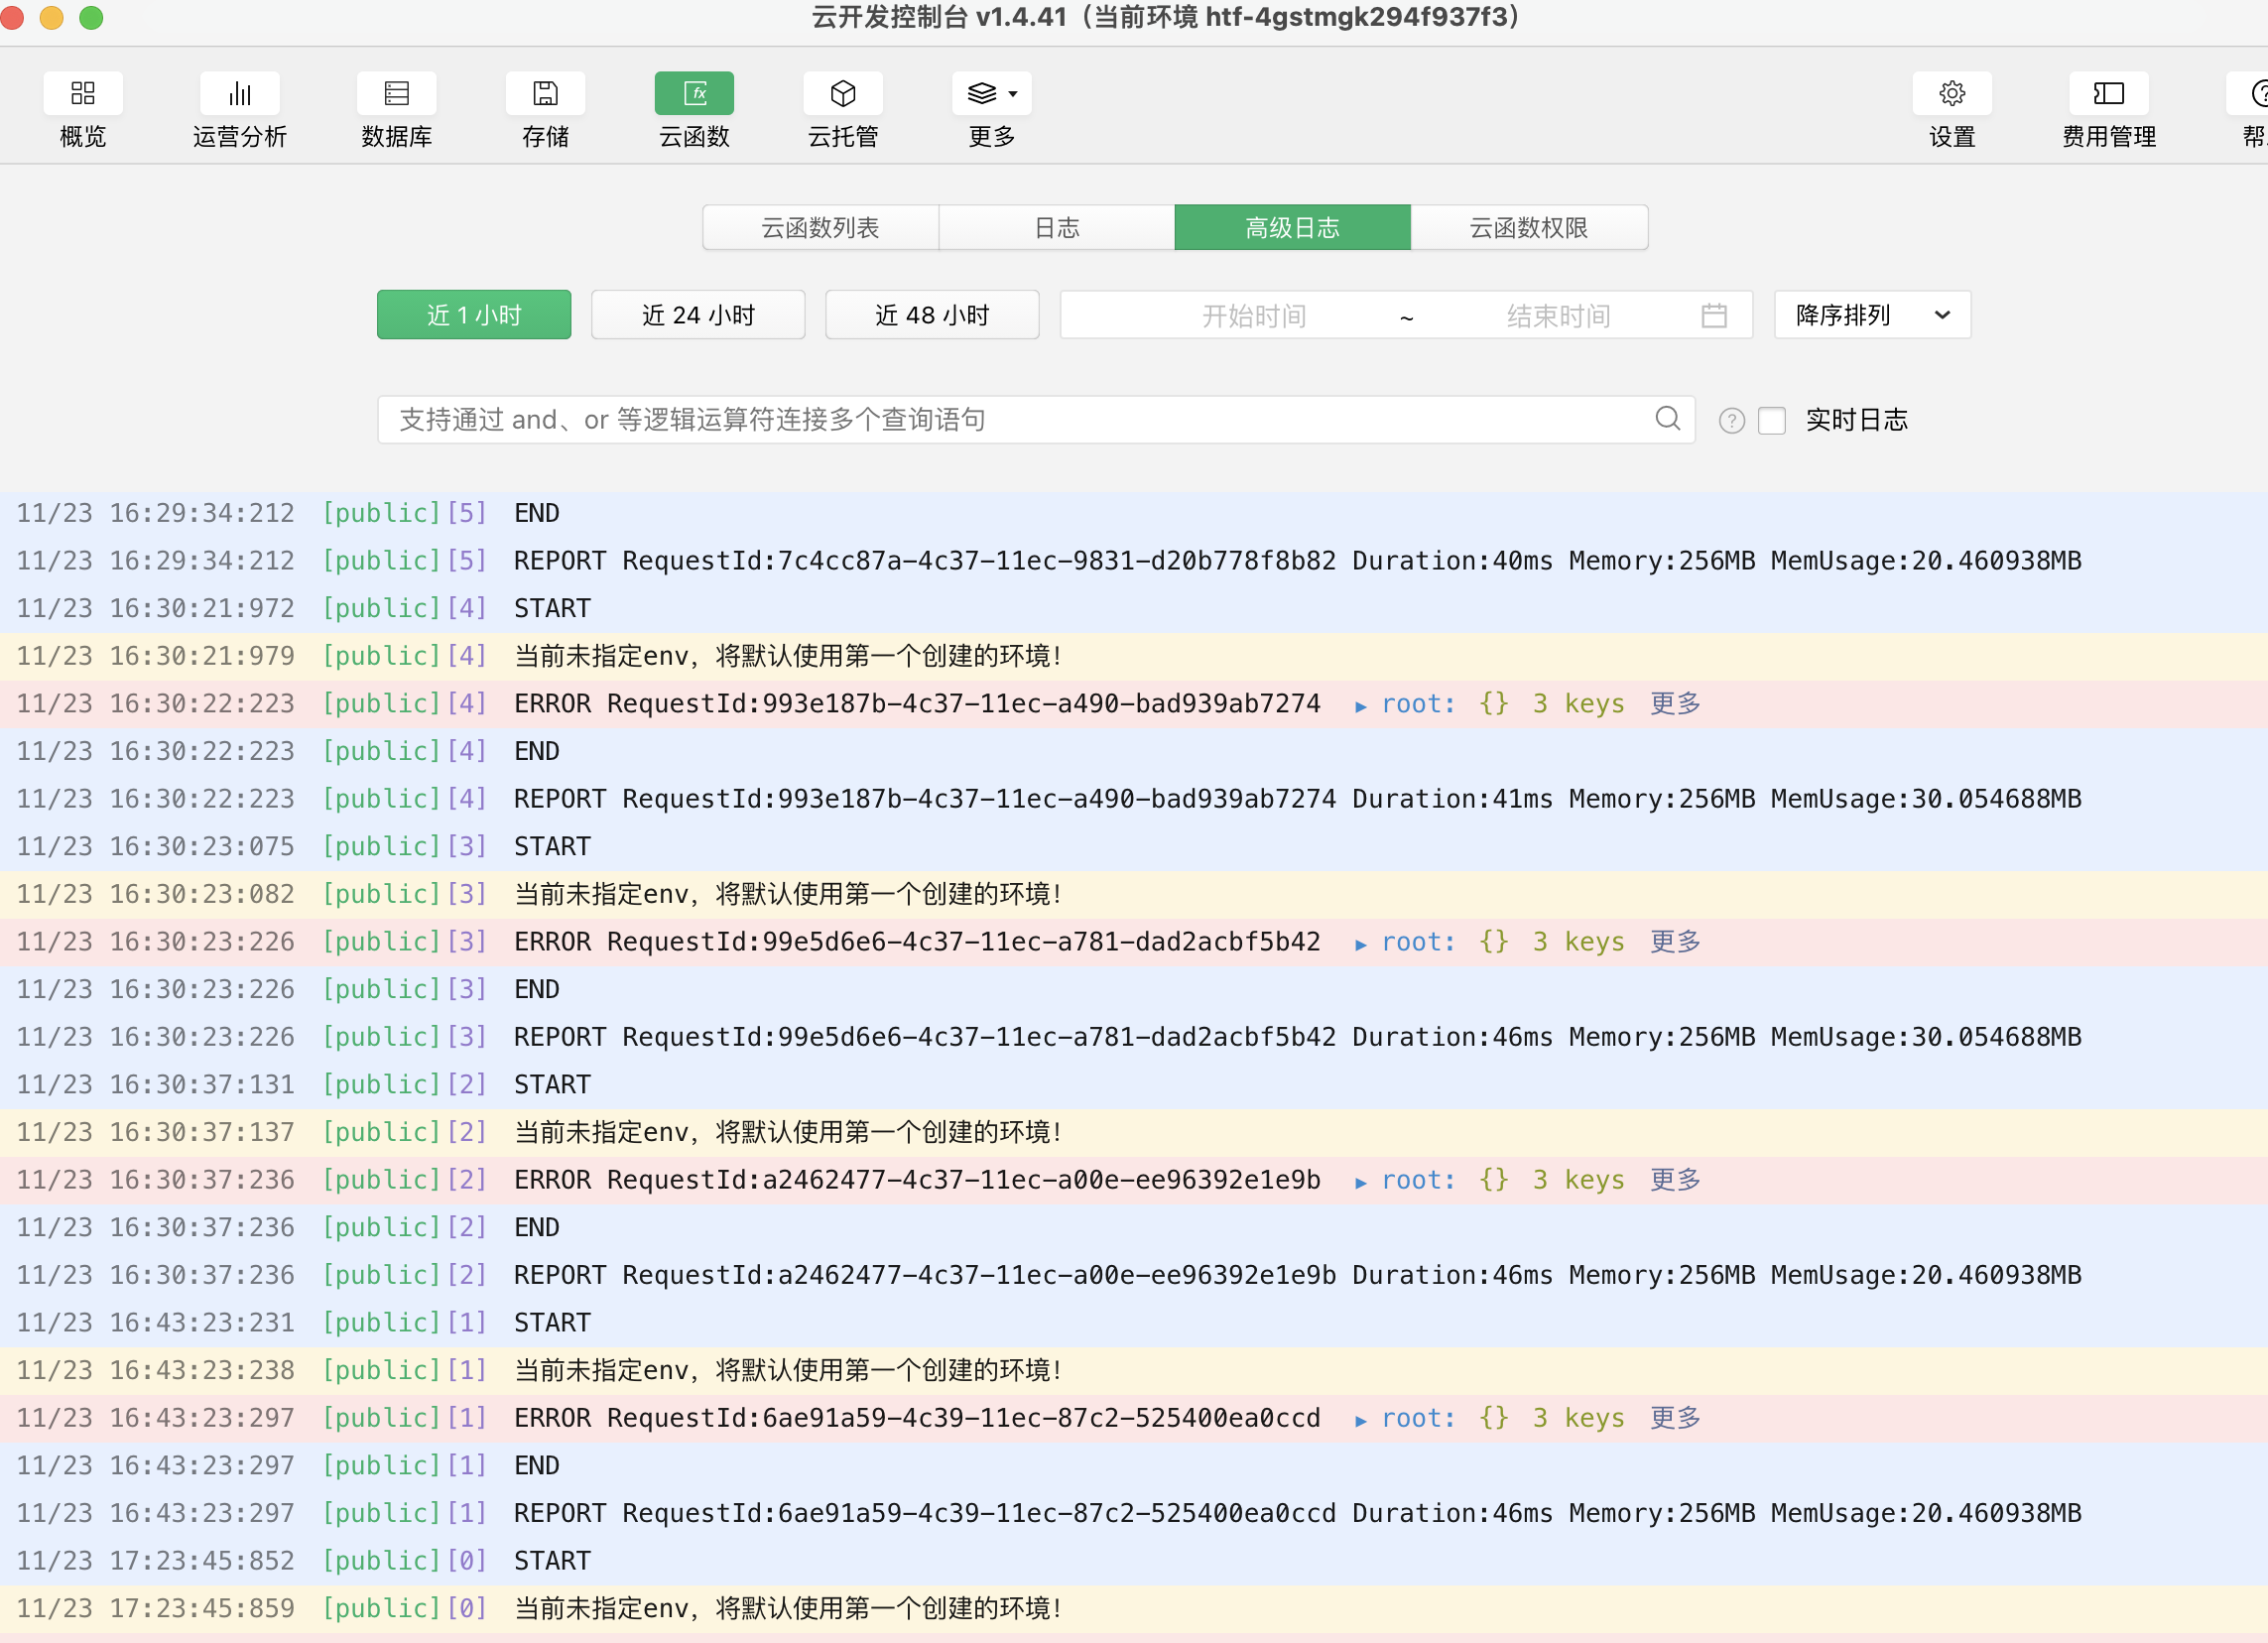The width and height of the screenshot is (2268, 1643).
Task: Switch to the 云函数权限 tab
Action: (x=1528, y=228)
